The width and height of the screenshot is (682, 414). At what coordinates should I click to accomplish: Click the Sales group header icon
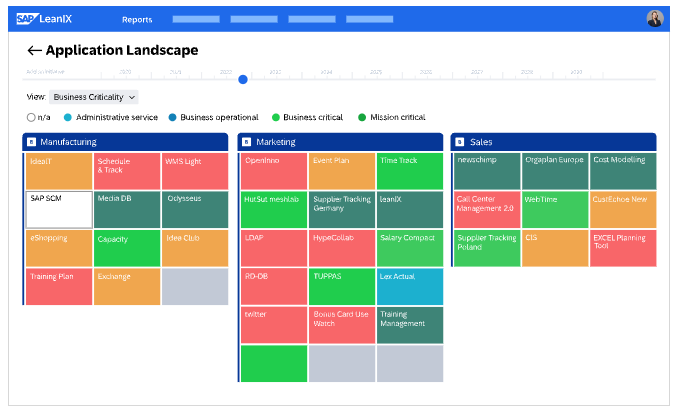[x=460, y=142]
